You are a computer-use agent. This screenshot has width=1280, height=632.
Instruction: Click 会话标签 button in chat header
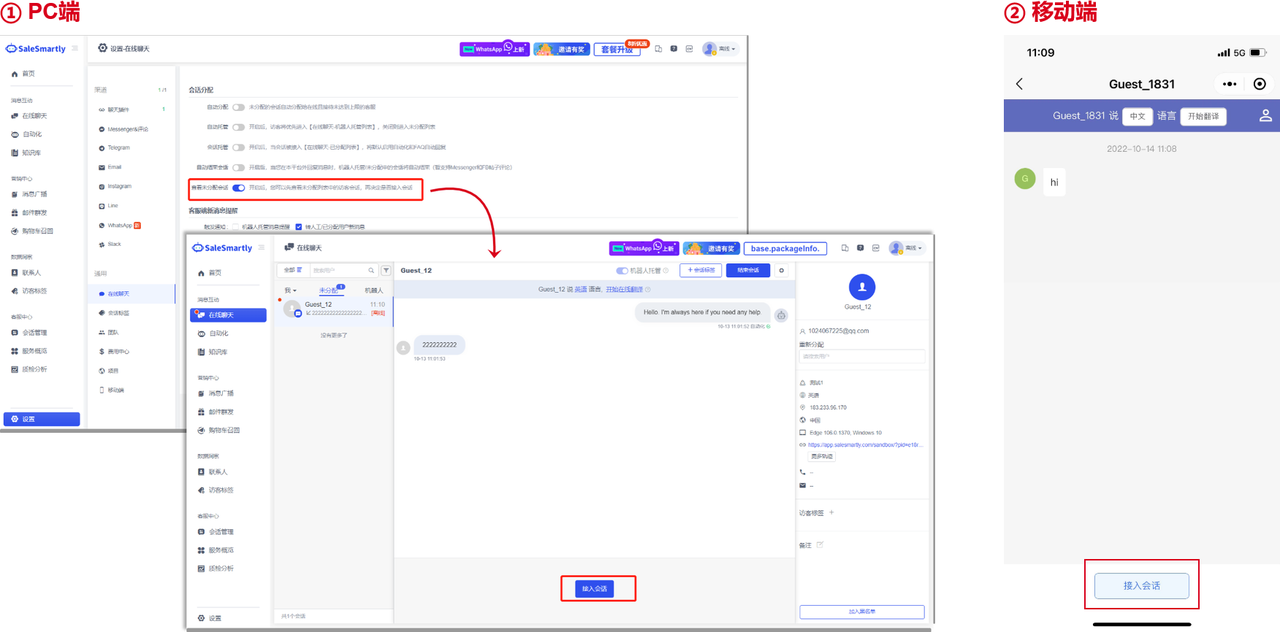(700, 270)
